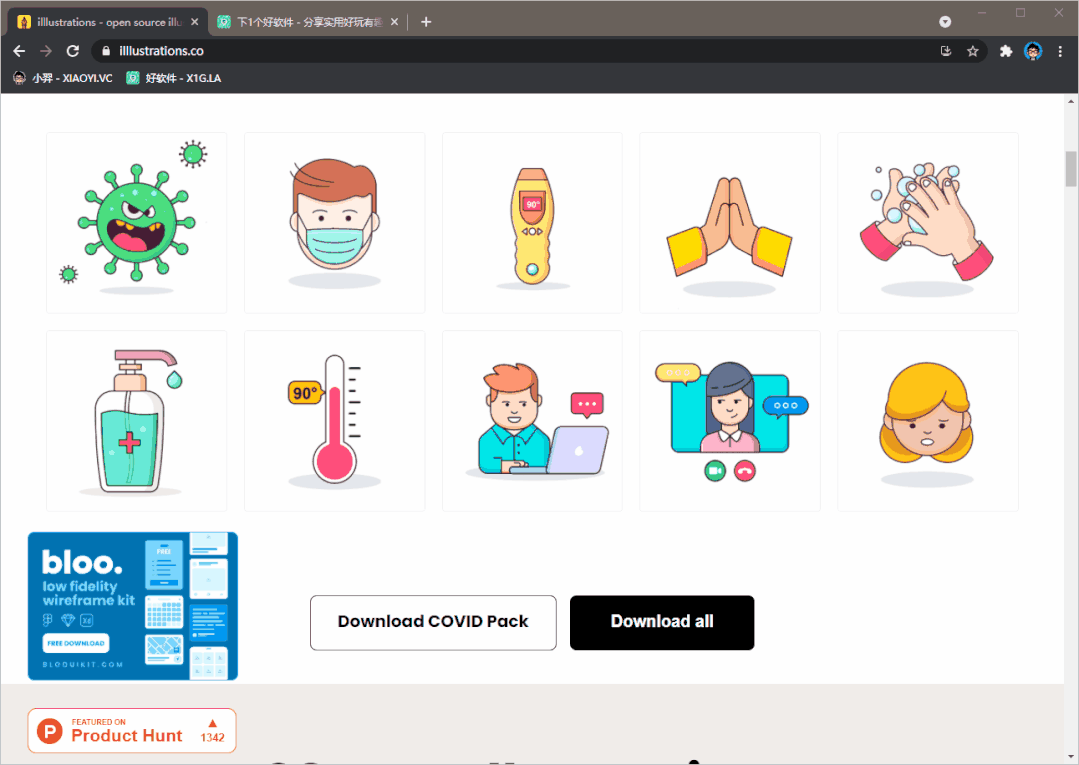
Task: Close the 下1个好软件 tab
Action: coord(394,22)
